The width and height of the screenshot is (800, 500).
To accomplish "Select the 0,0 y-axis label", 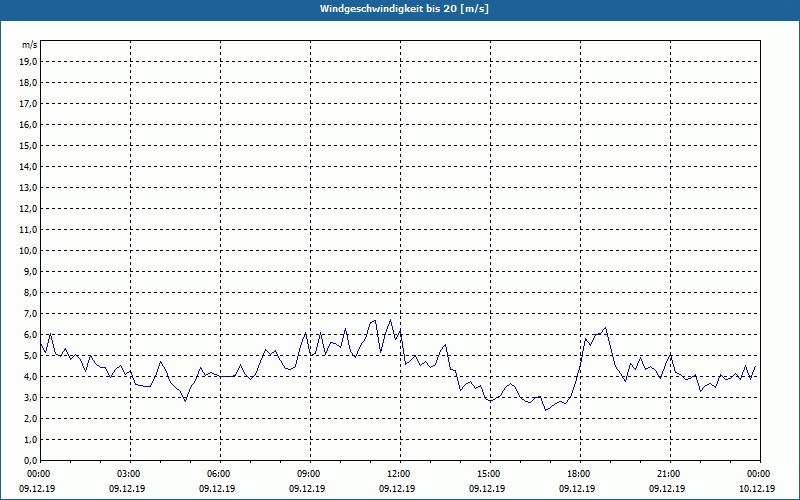I will coord(30,461).
